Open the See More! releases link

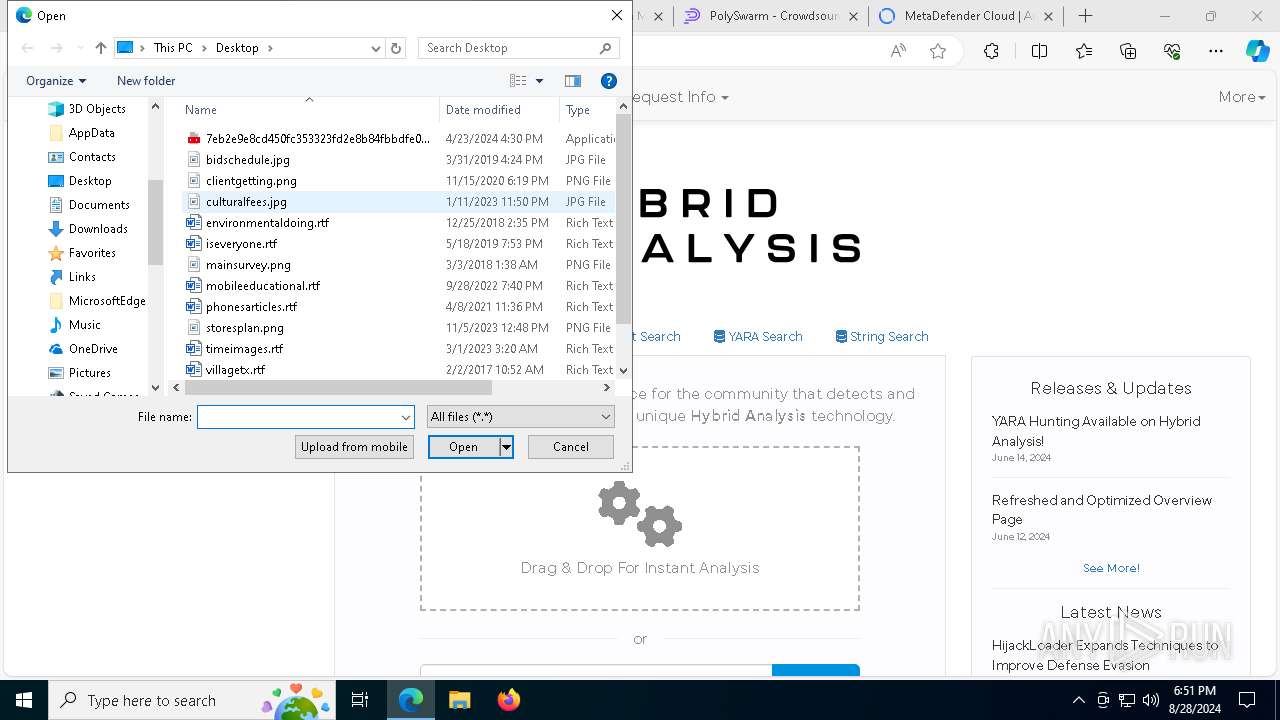[1111, 568]
